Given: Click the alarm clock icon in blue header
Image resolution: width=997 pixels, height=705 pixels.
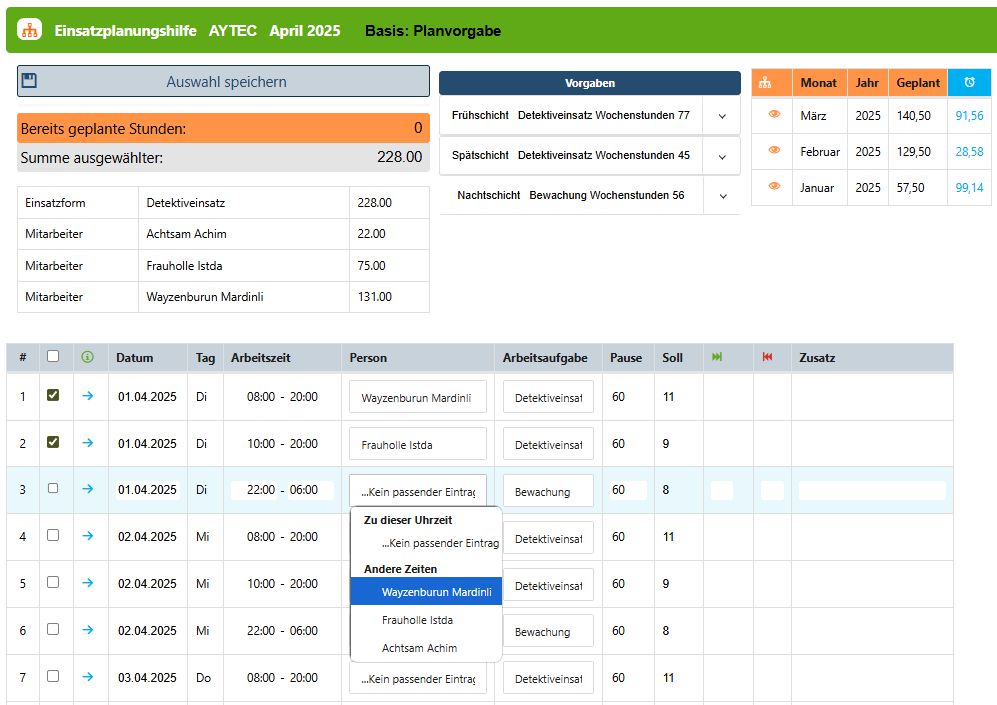Looking at the screenshot, I should (x=969, y=83).
